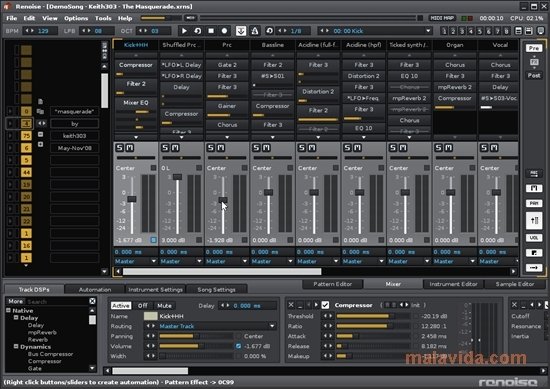Click the VOL icon in right sidebar

click(534, 237)
